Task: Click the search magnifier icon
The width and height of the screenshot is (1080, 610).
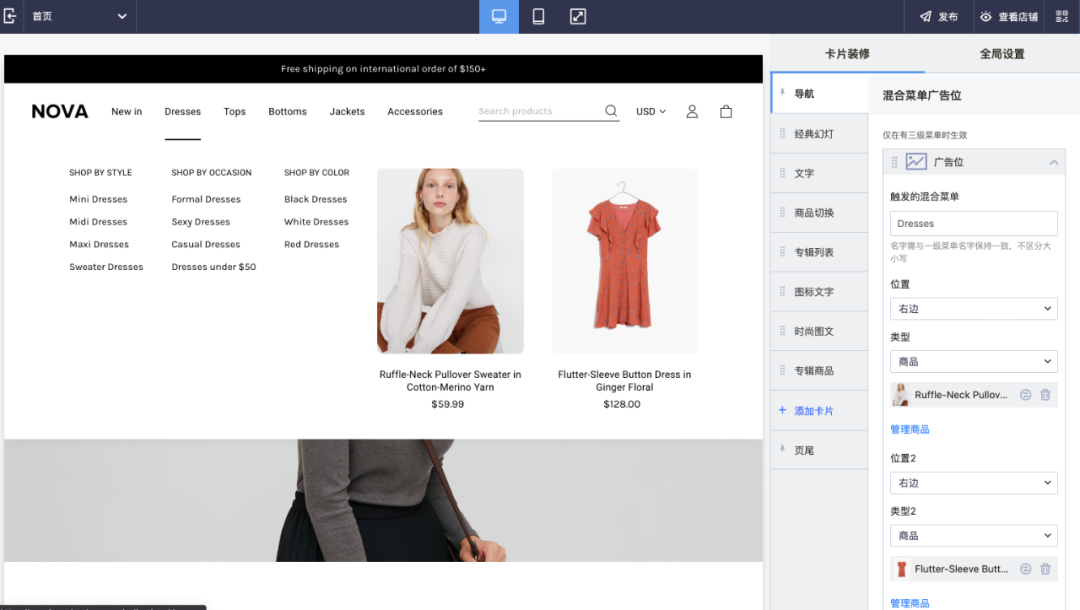Action: (611, 111)
